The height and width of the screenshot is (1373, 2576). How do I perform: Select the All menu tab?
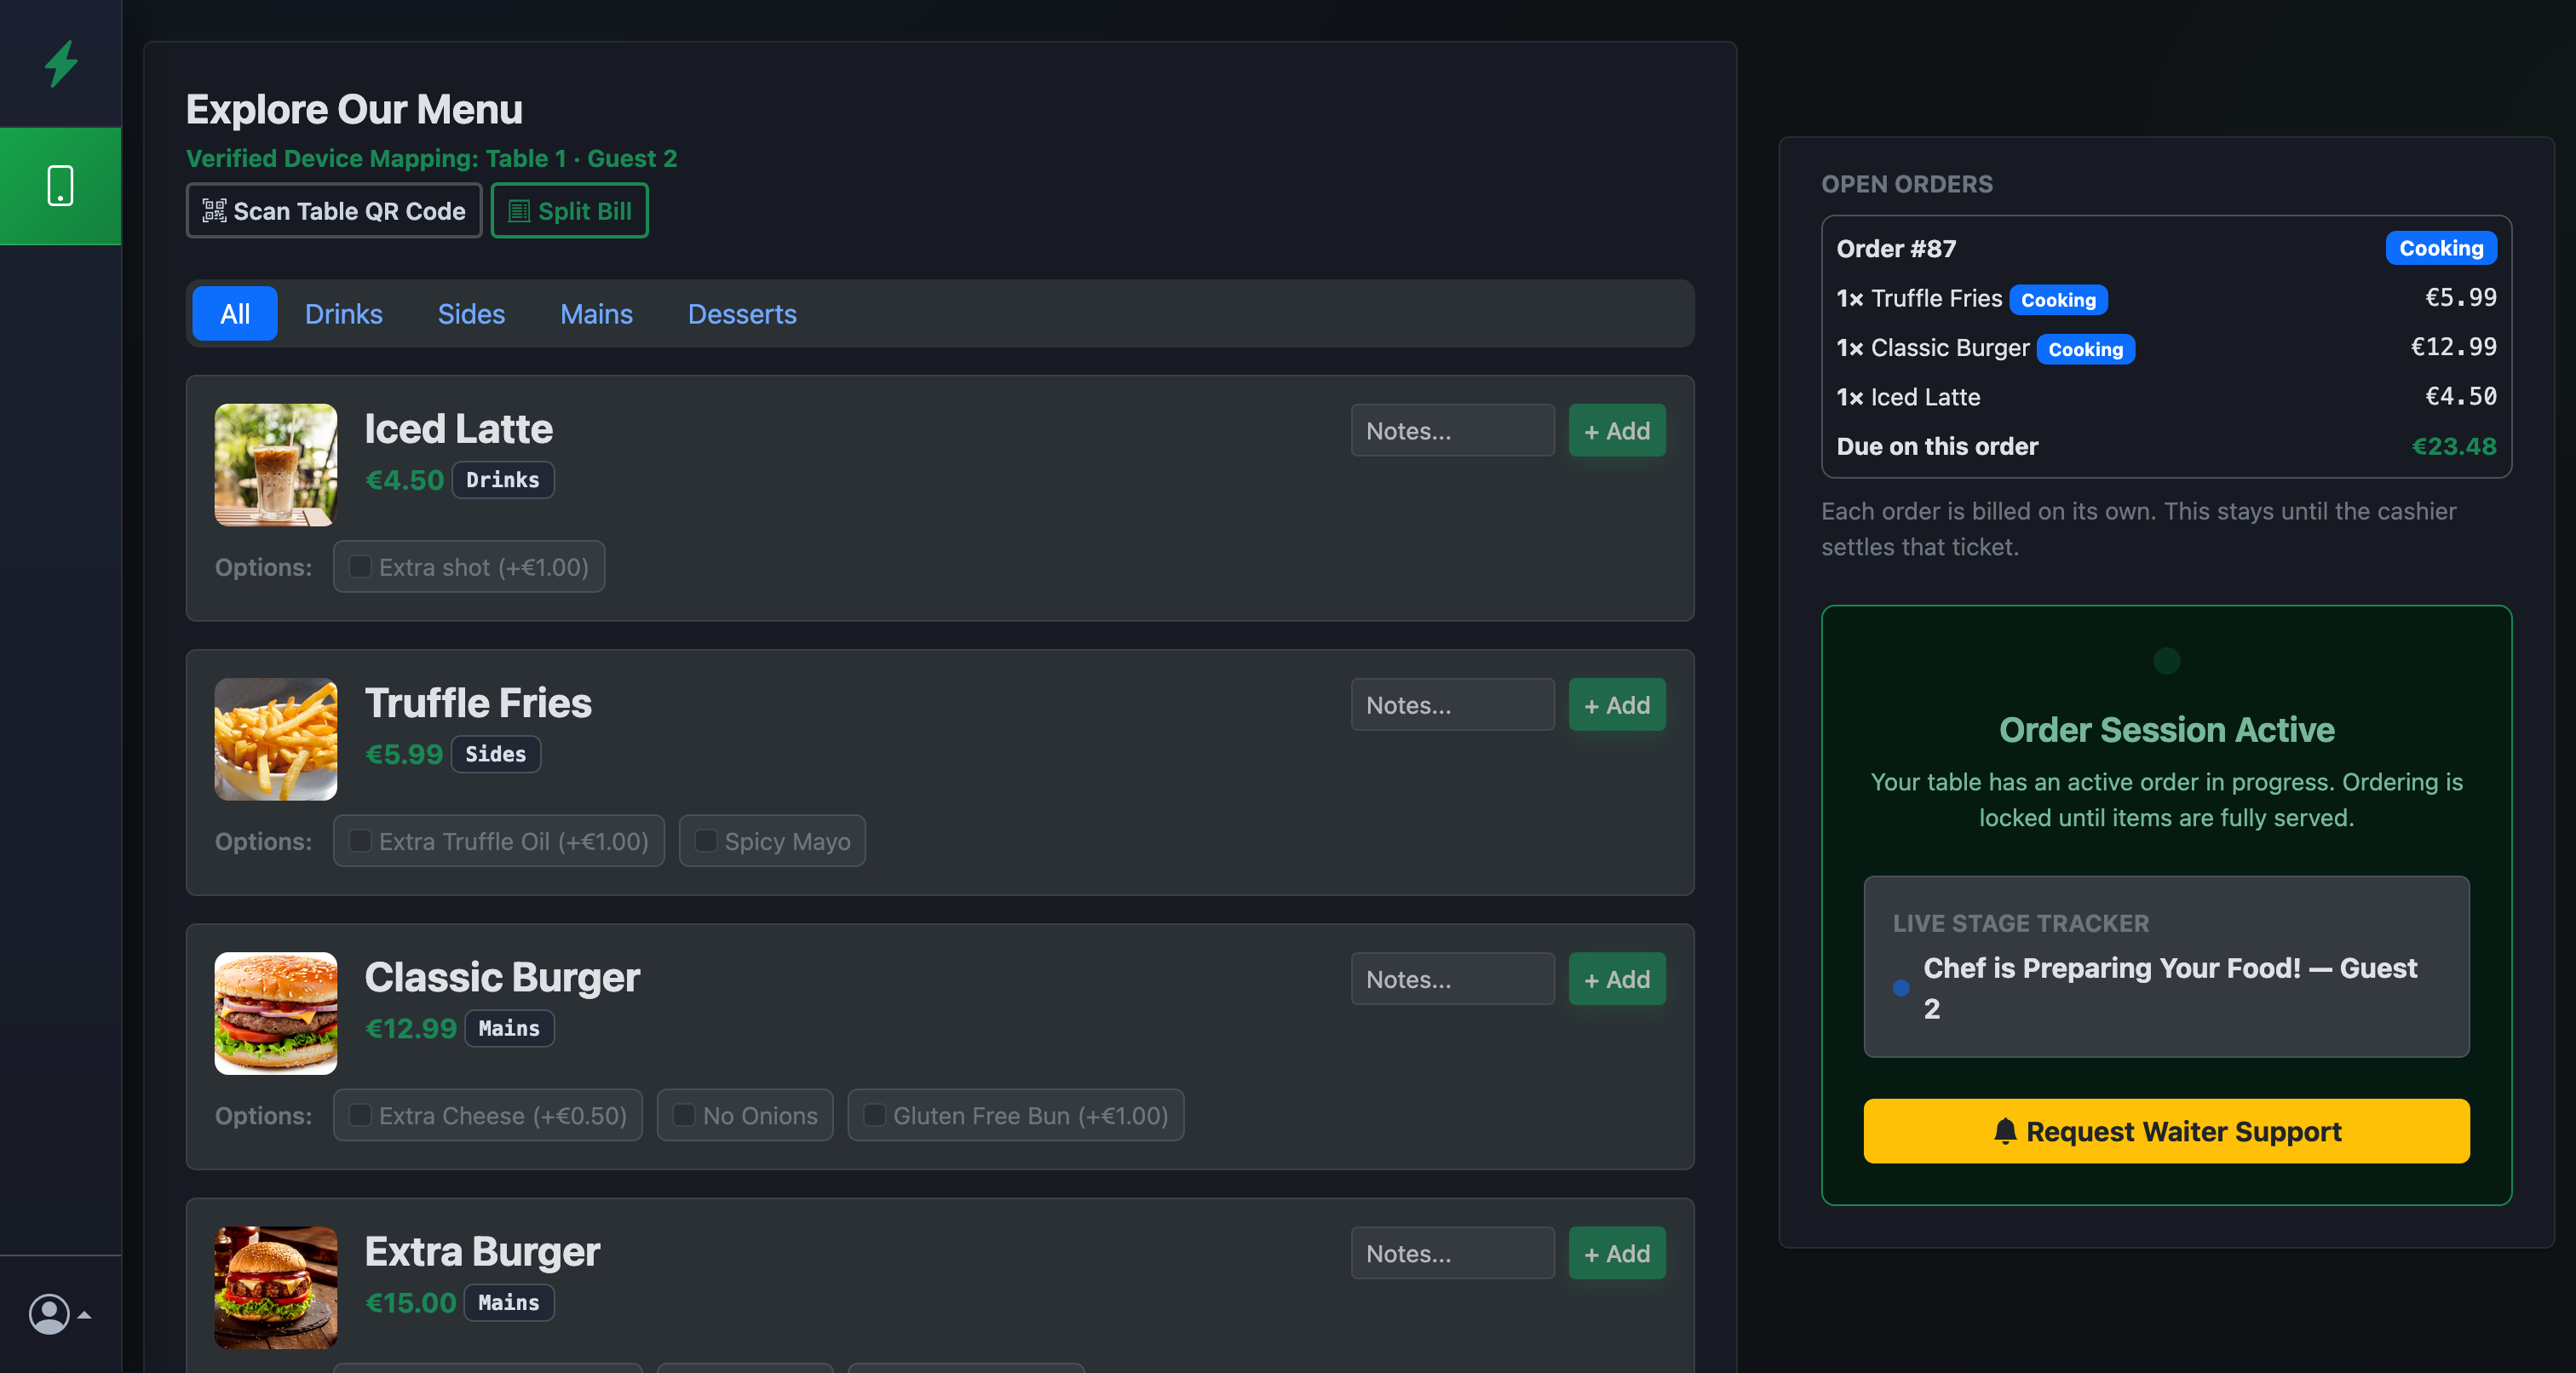click(x=235, y=314)
